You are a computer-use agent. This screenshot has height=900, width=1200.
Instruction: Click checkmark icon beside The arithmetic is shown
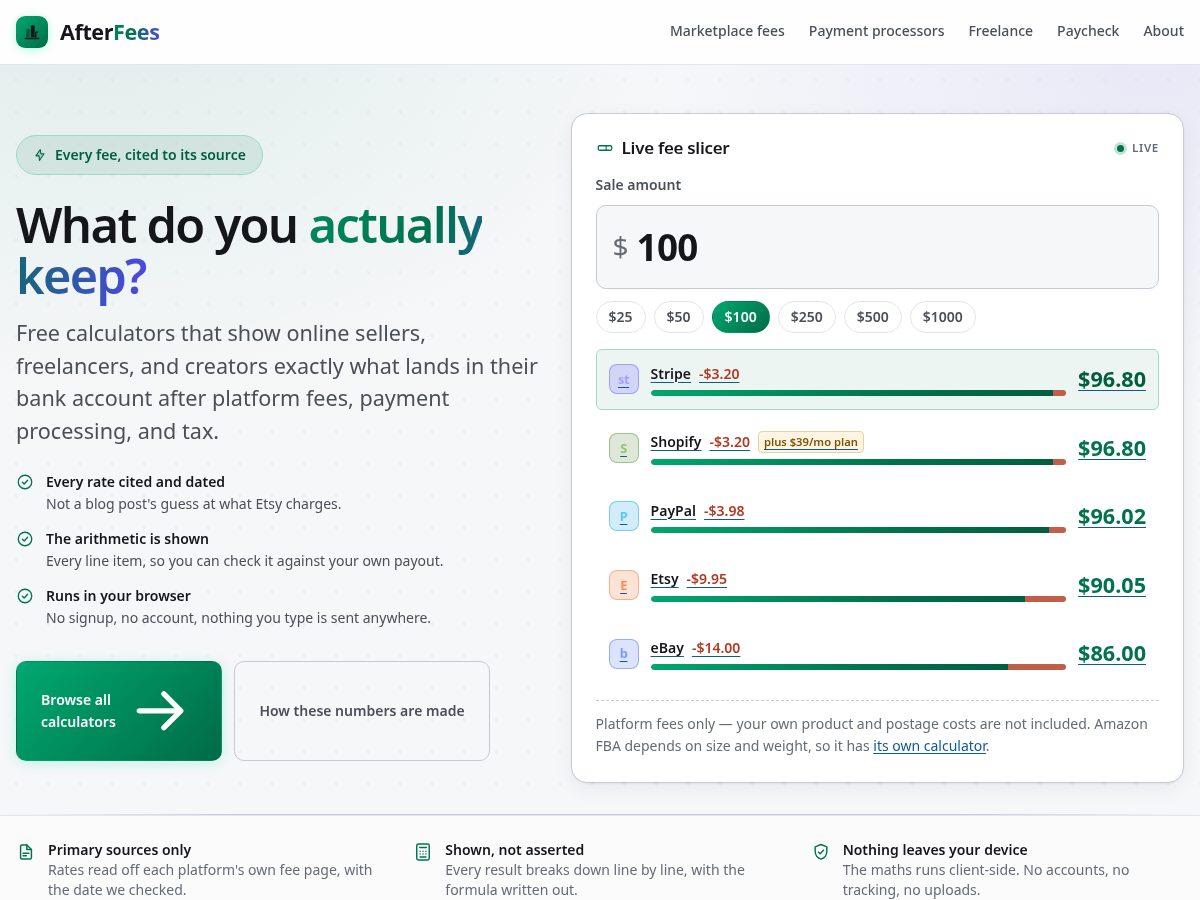25,539
